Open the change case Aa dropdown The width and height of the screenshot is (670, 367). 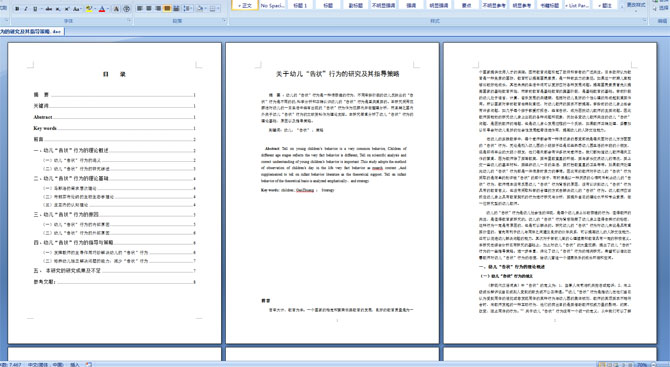pos(77,9)
